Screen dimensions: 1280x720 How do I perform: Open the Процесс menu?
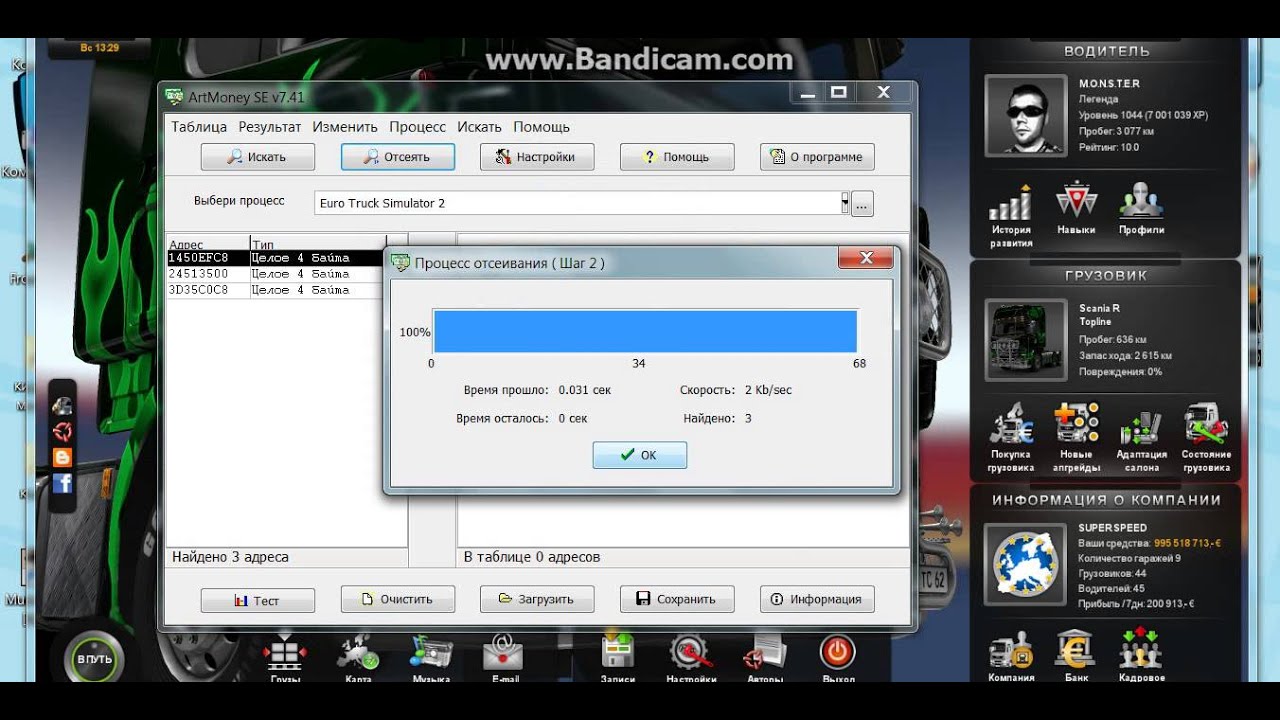point(418,127)
